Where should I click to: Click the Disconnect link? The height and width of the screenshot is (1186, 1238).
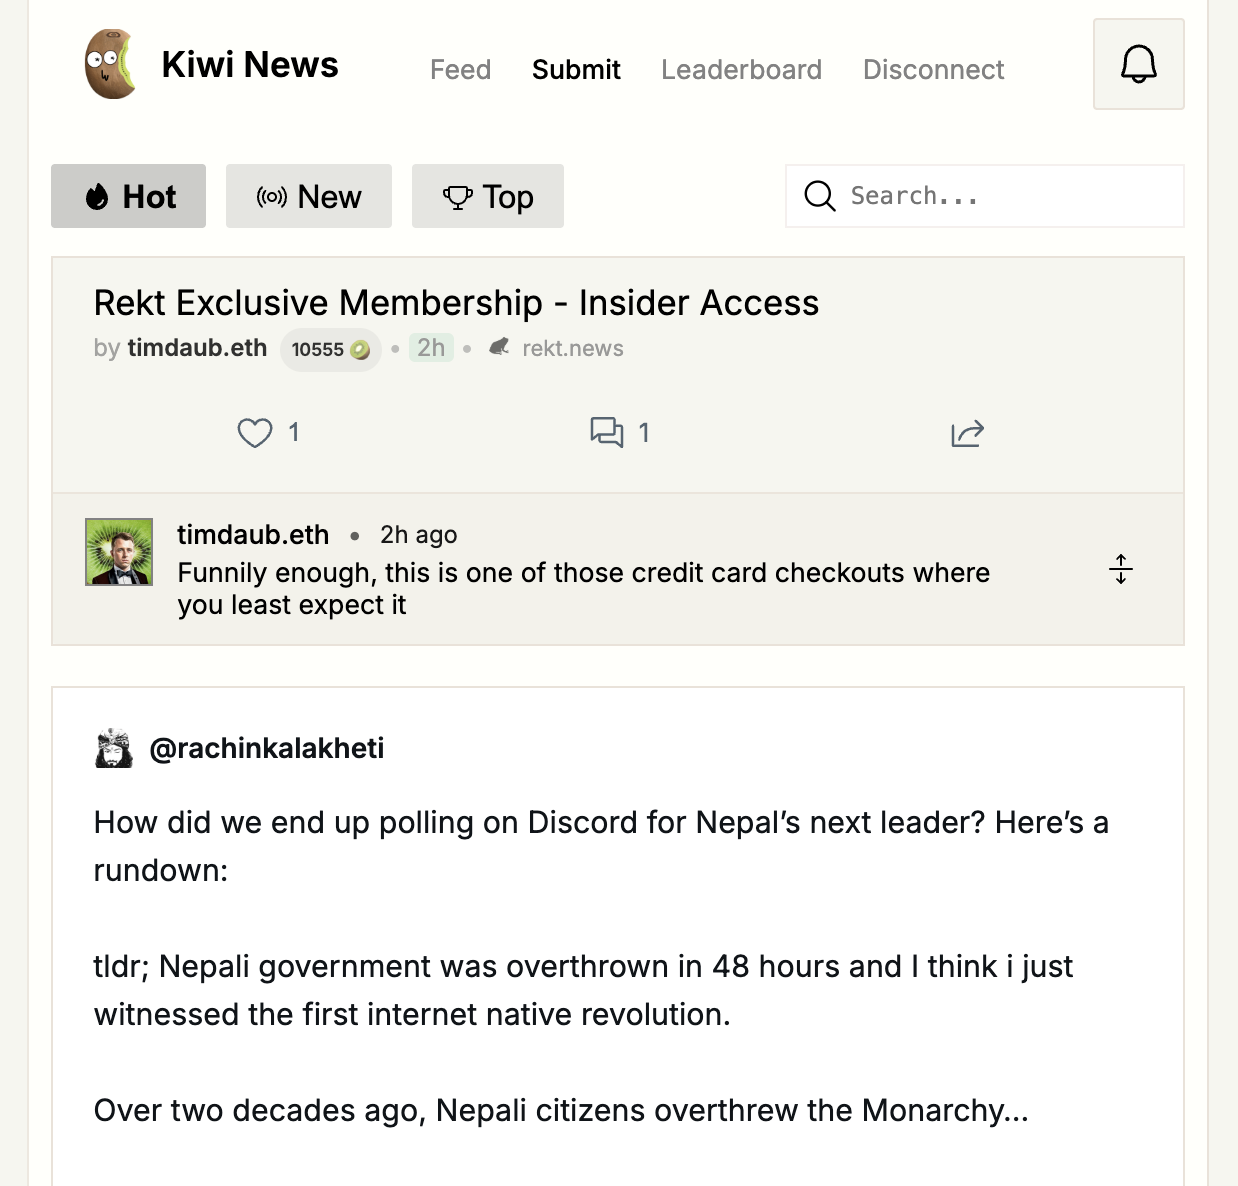click(933, 69)
